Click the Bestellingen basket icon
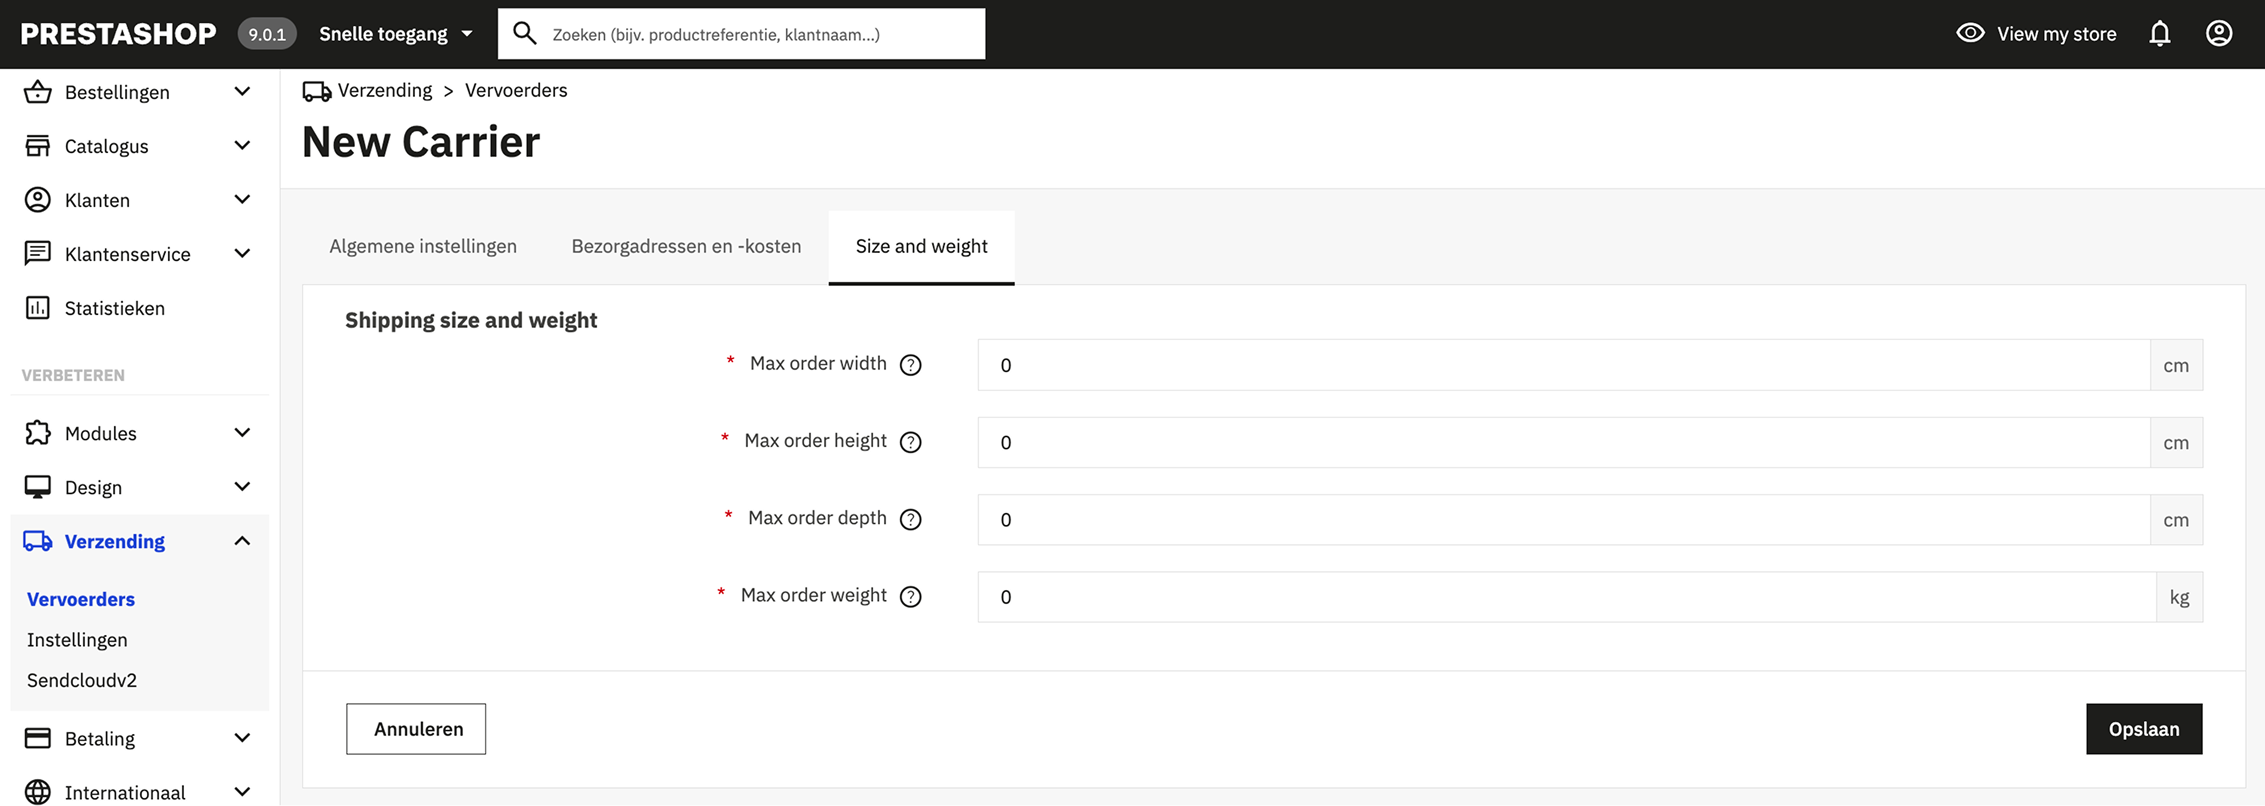This screenshot has width=2265, height=806. [38, 92]
